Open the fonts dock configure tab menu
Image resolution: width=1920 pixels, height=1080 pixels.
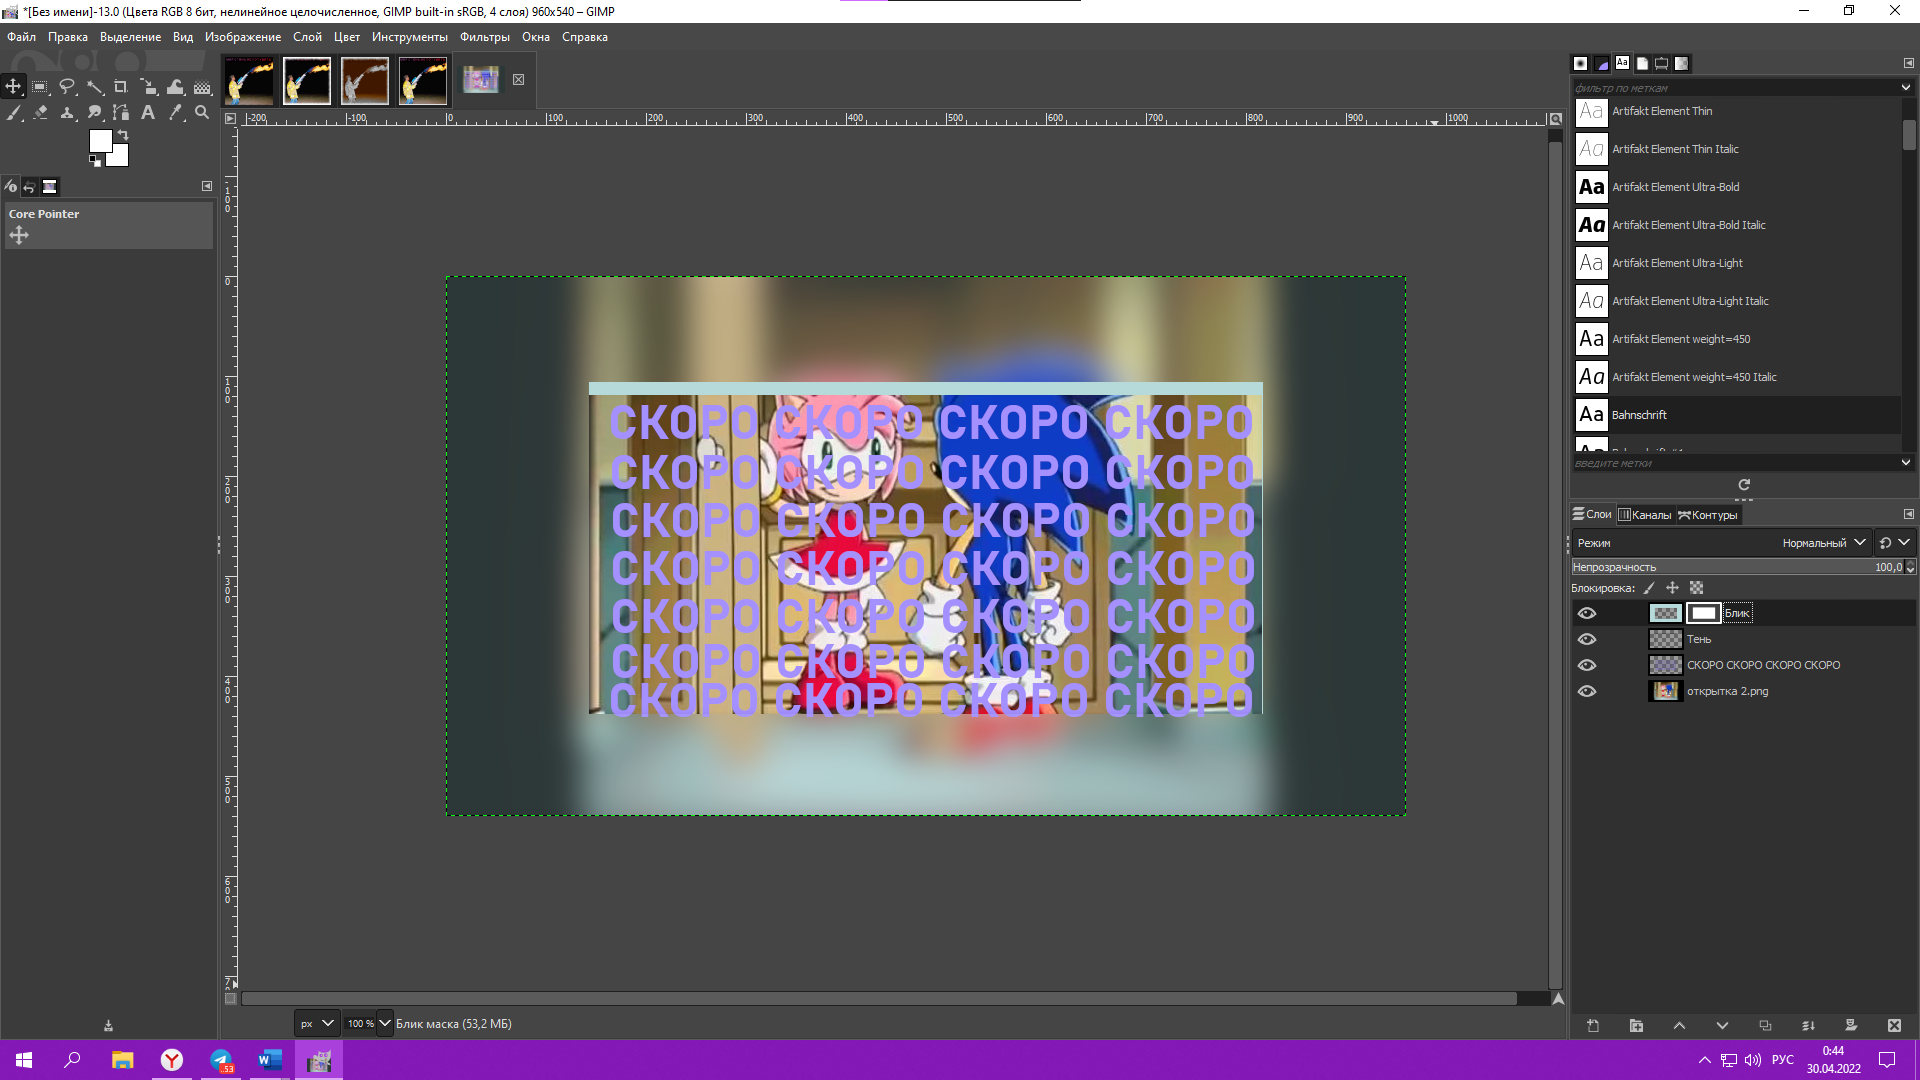[x=1908, y=63]
